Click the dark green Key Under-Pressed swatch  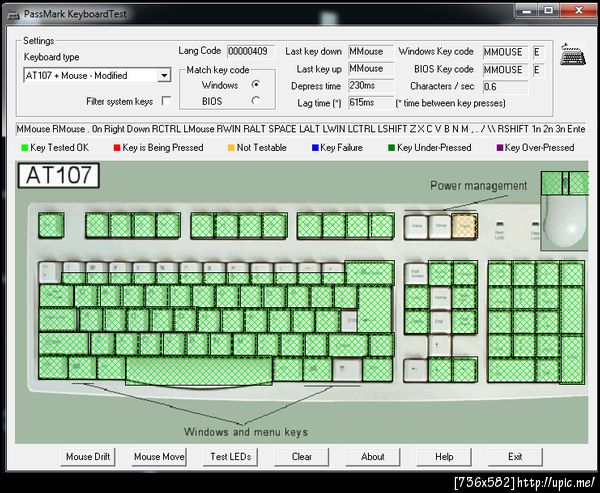(x=391, y=148)
